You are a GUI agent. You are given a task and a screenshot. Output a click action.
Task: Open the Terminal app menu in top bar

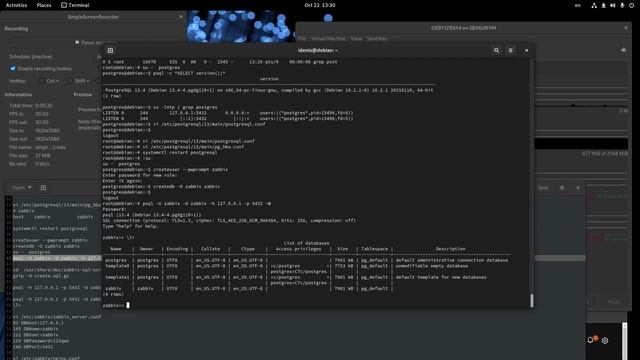pyautogui.click(x=75, y=5)
